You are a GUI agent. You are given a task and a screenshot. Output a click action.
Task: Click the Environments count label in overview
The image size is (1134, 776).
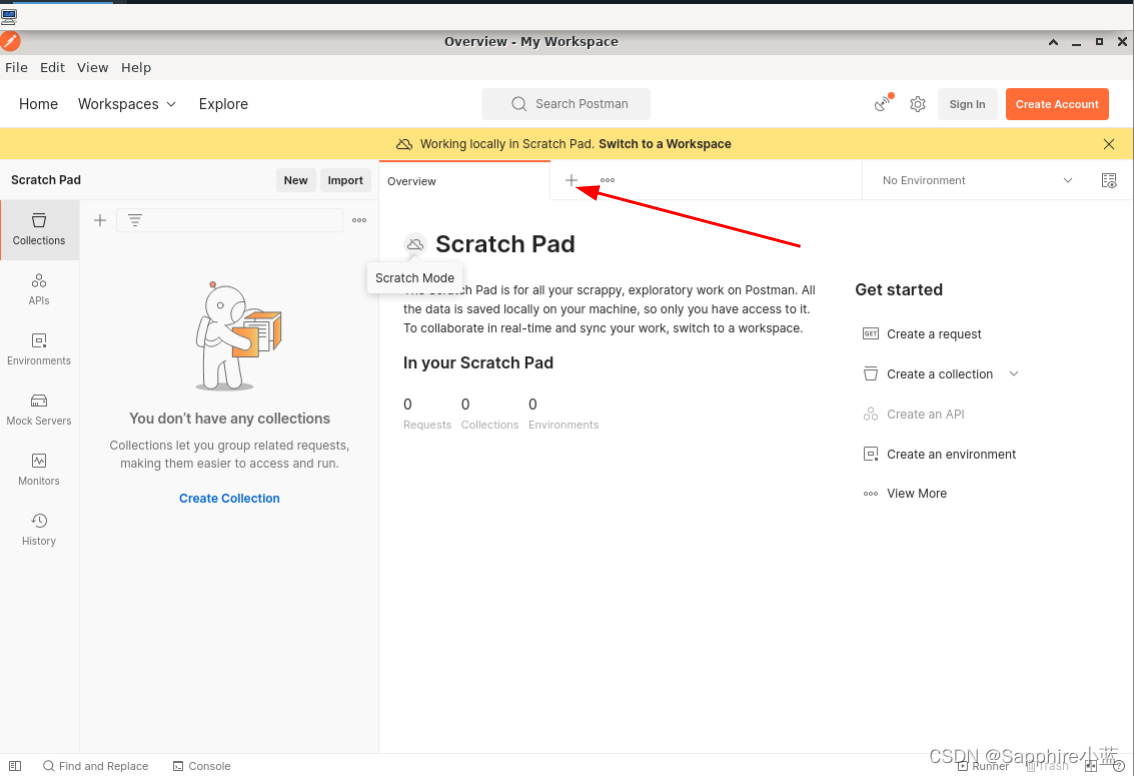(x=563, y=425)
